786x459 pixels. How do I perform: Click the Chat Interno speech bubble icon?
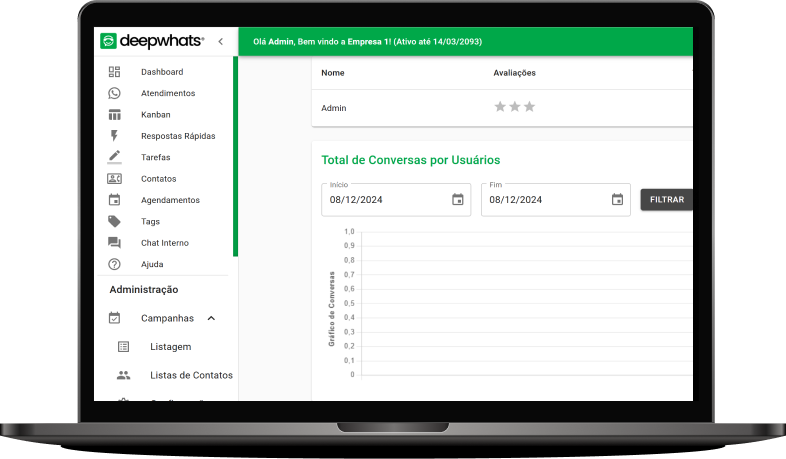(114, 243)
